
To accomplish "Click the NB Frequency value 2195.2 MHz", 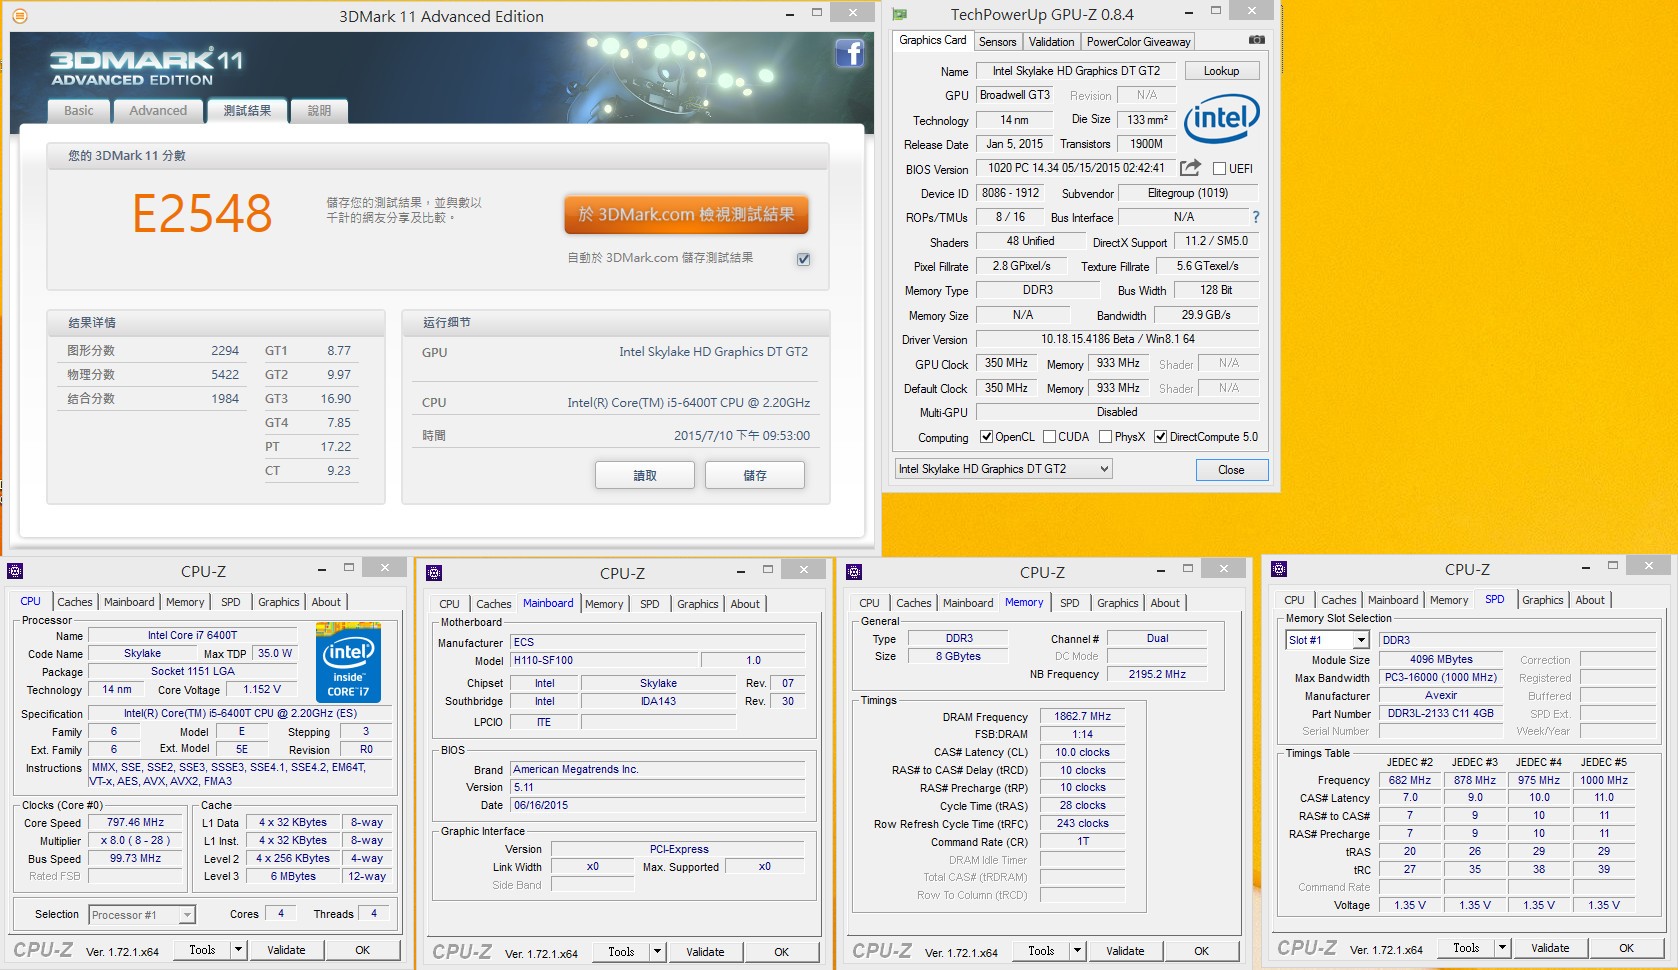I will point(1157,674).
